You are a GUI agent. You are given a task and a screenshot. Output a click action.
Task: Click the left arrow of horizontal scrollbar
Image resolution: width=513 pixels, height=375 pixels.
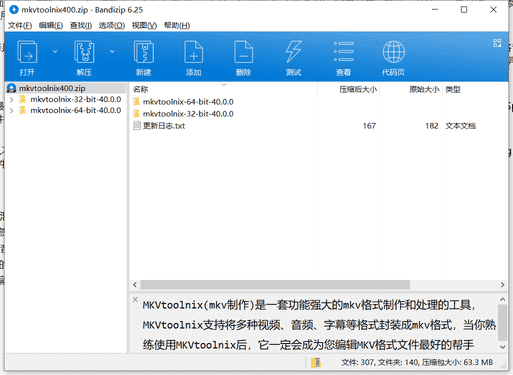coord(135,285)
